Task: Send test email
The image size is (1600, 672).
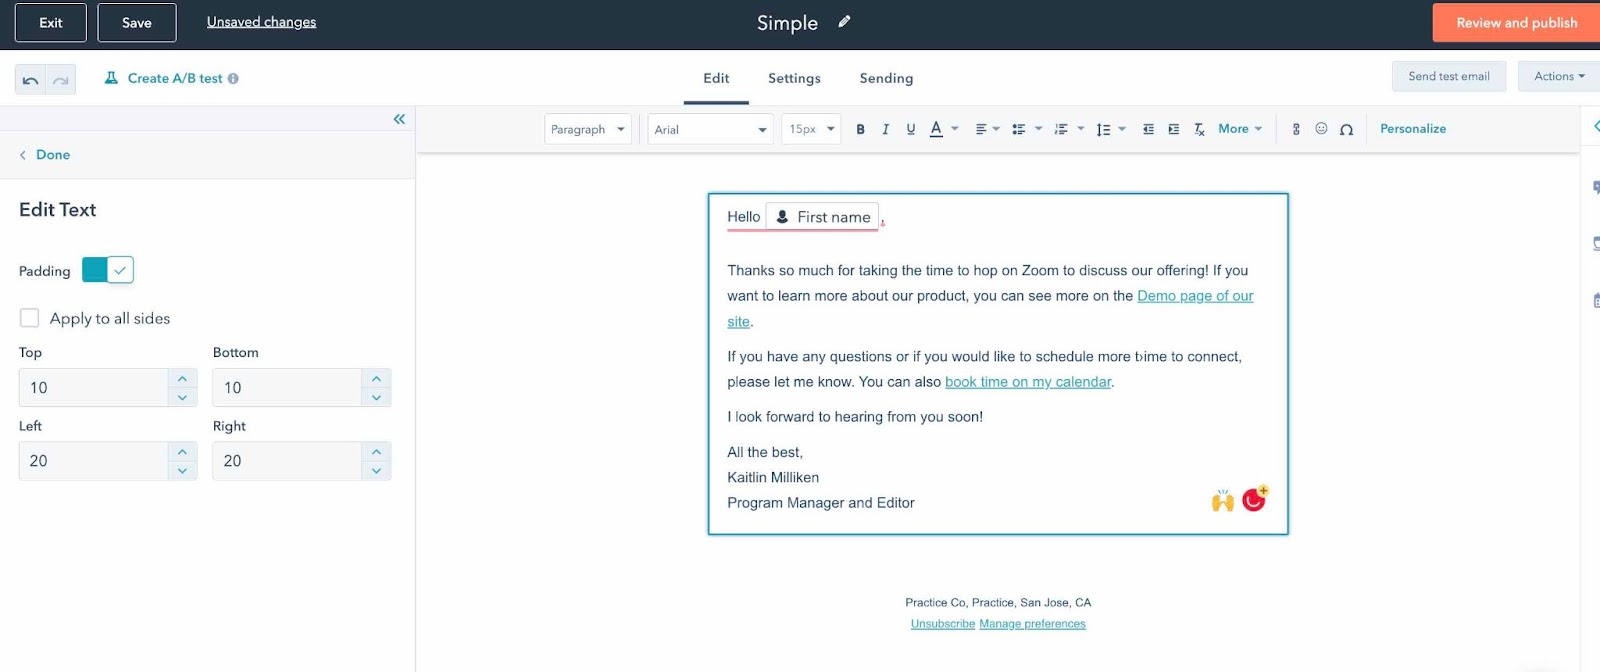Action: point(1449,76)
